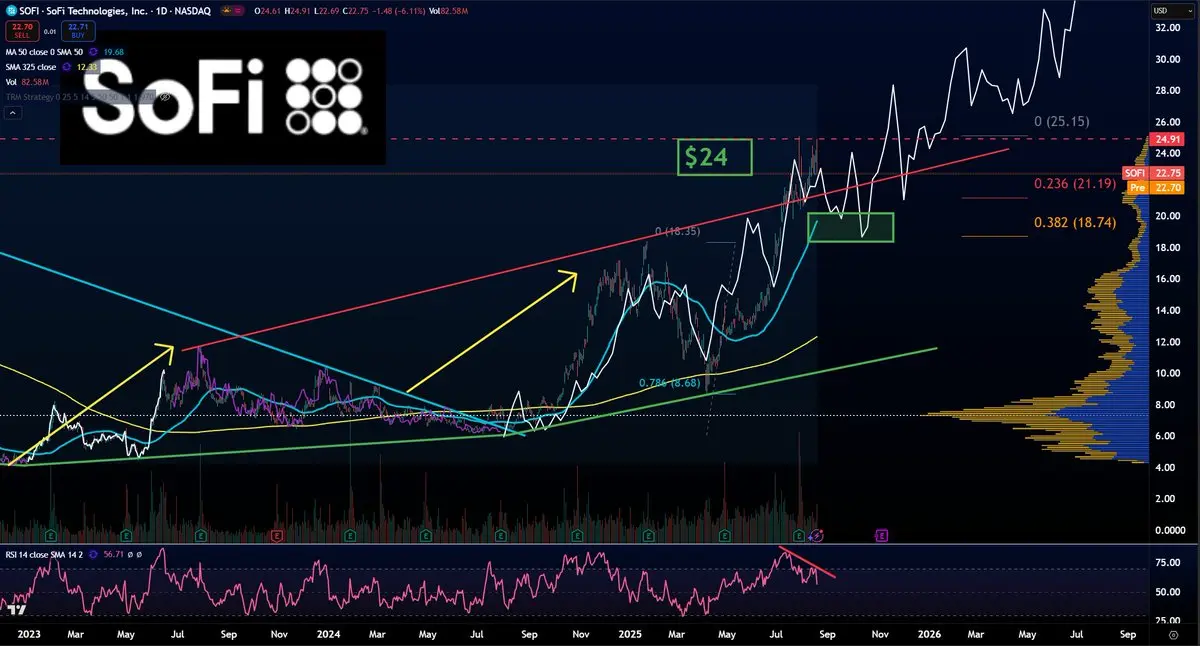
Task: Select the TRM Strategy legend text
Action: point(80,97)
